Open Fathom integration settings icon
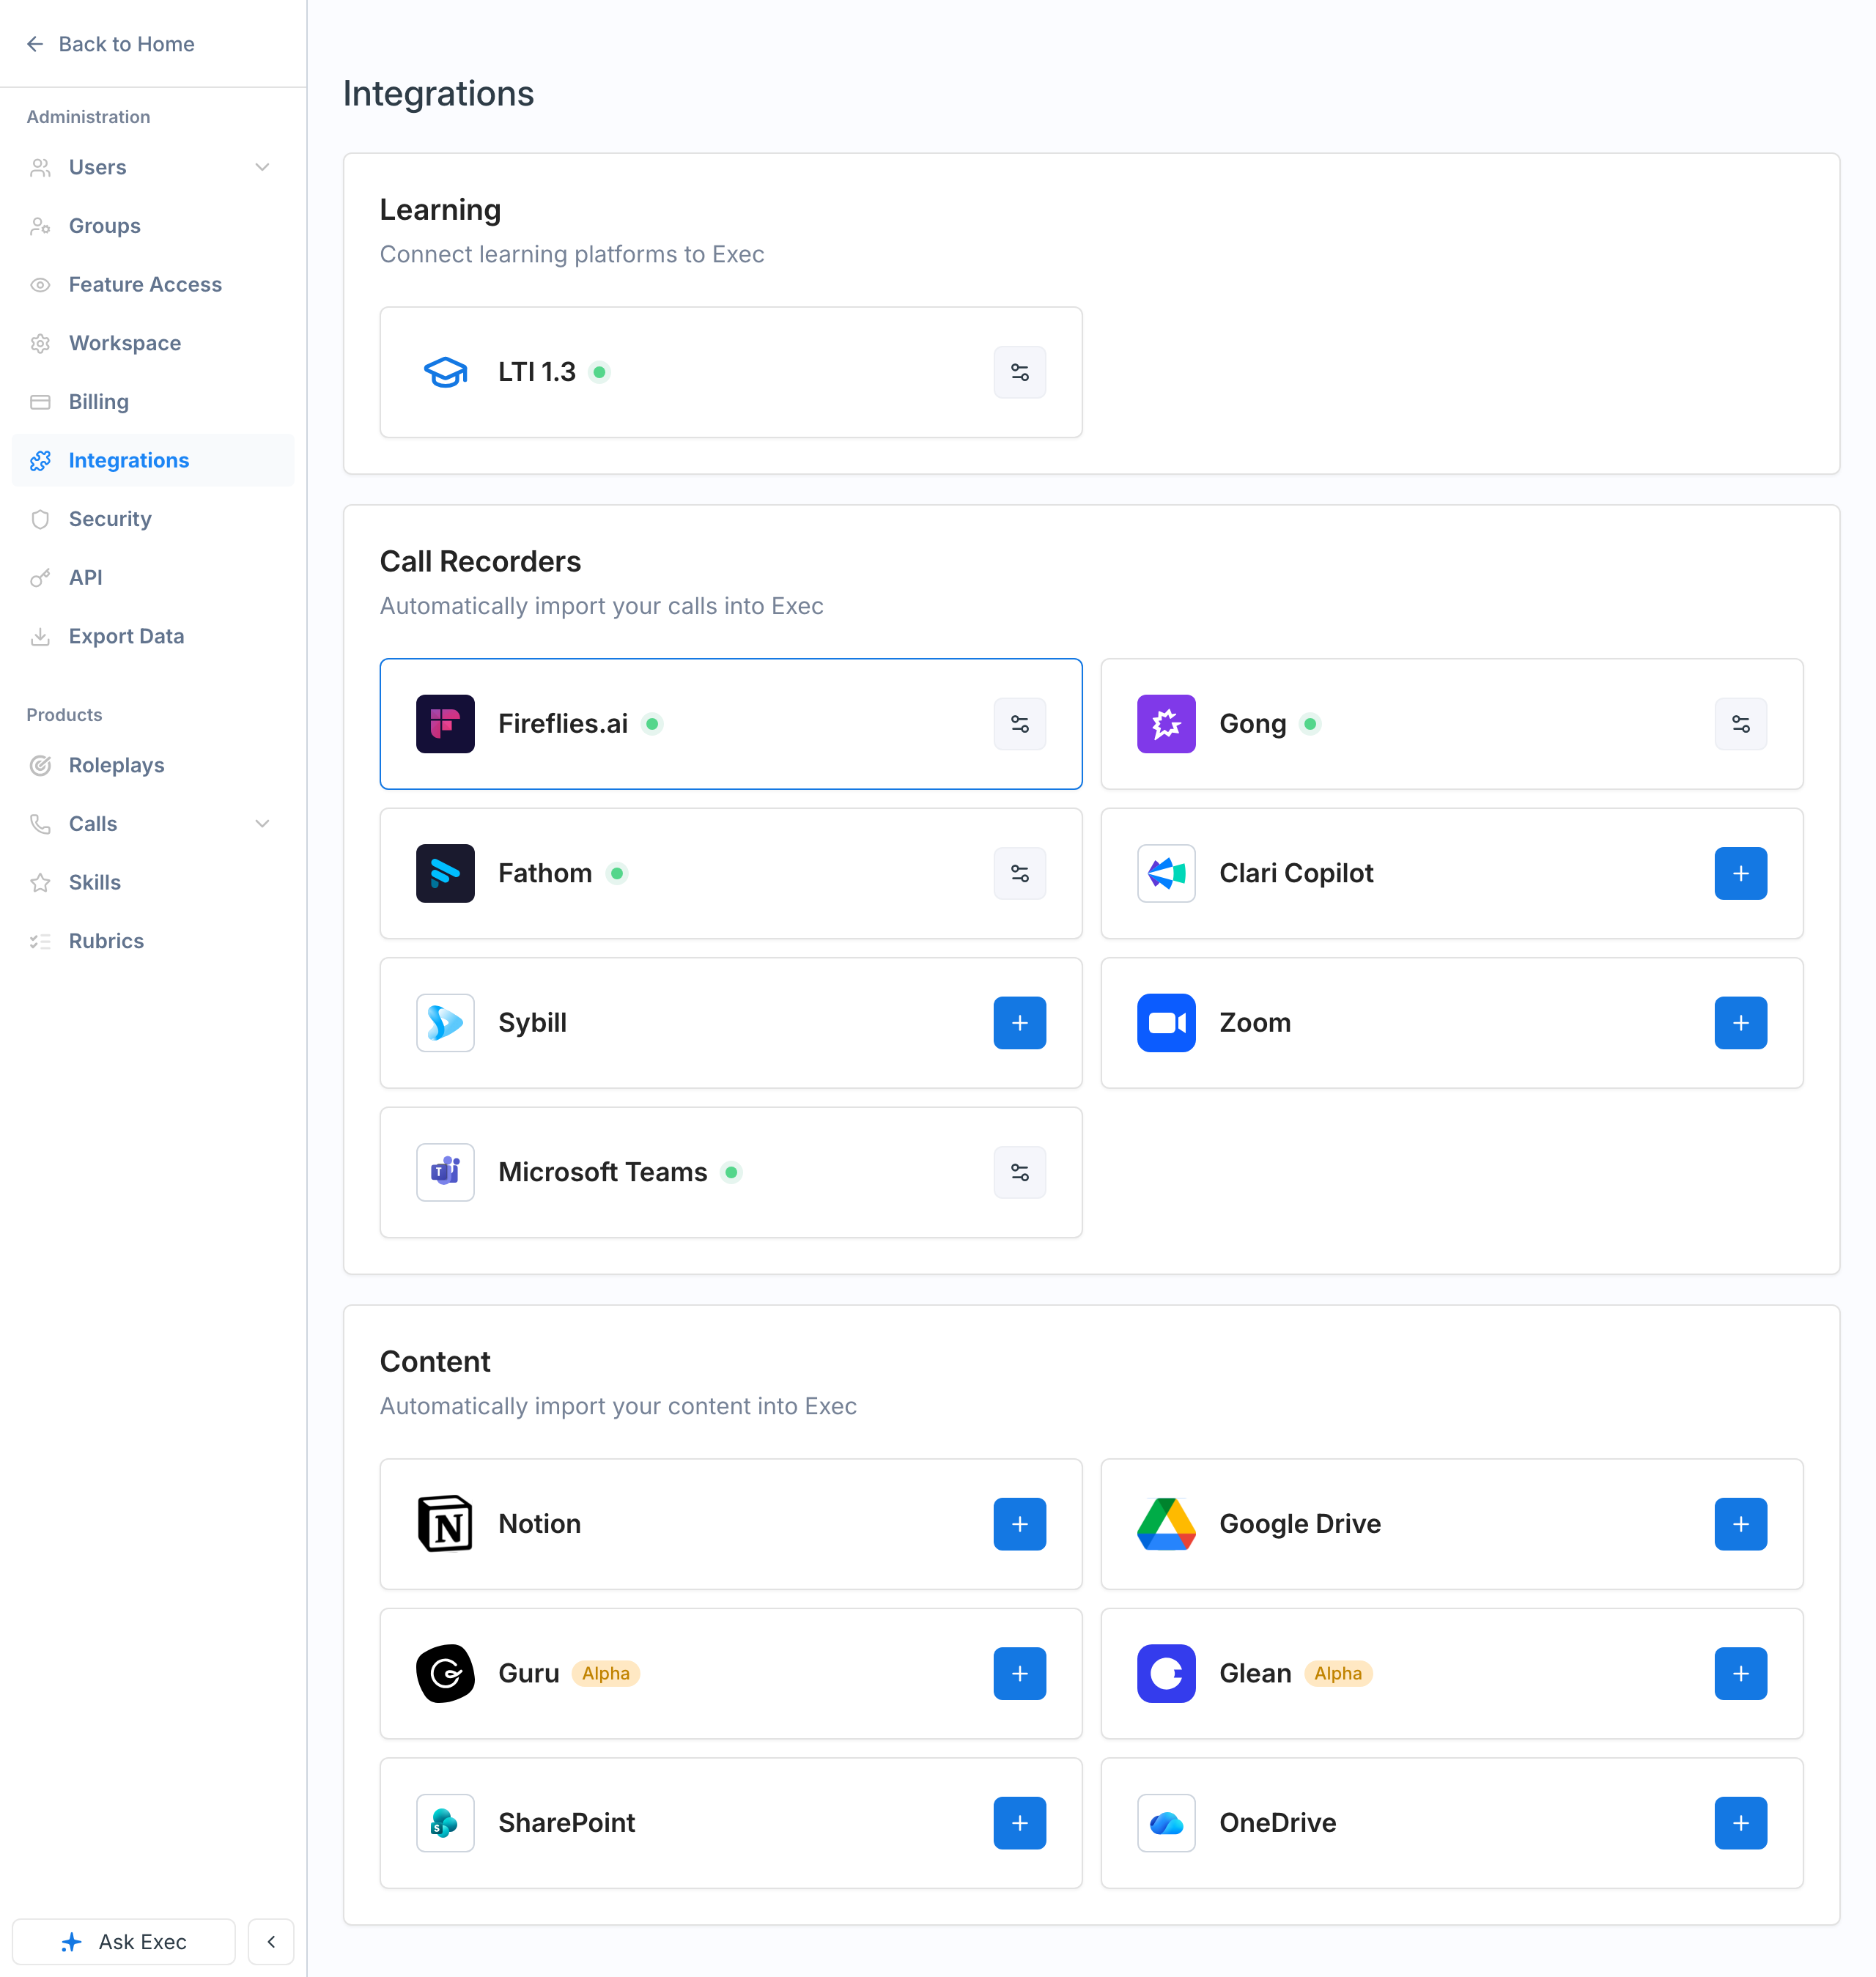This screenshot has height=1977, width=1876. (1019, 873)
